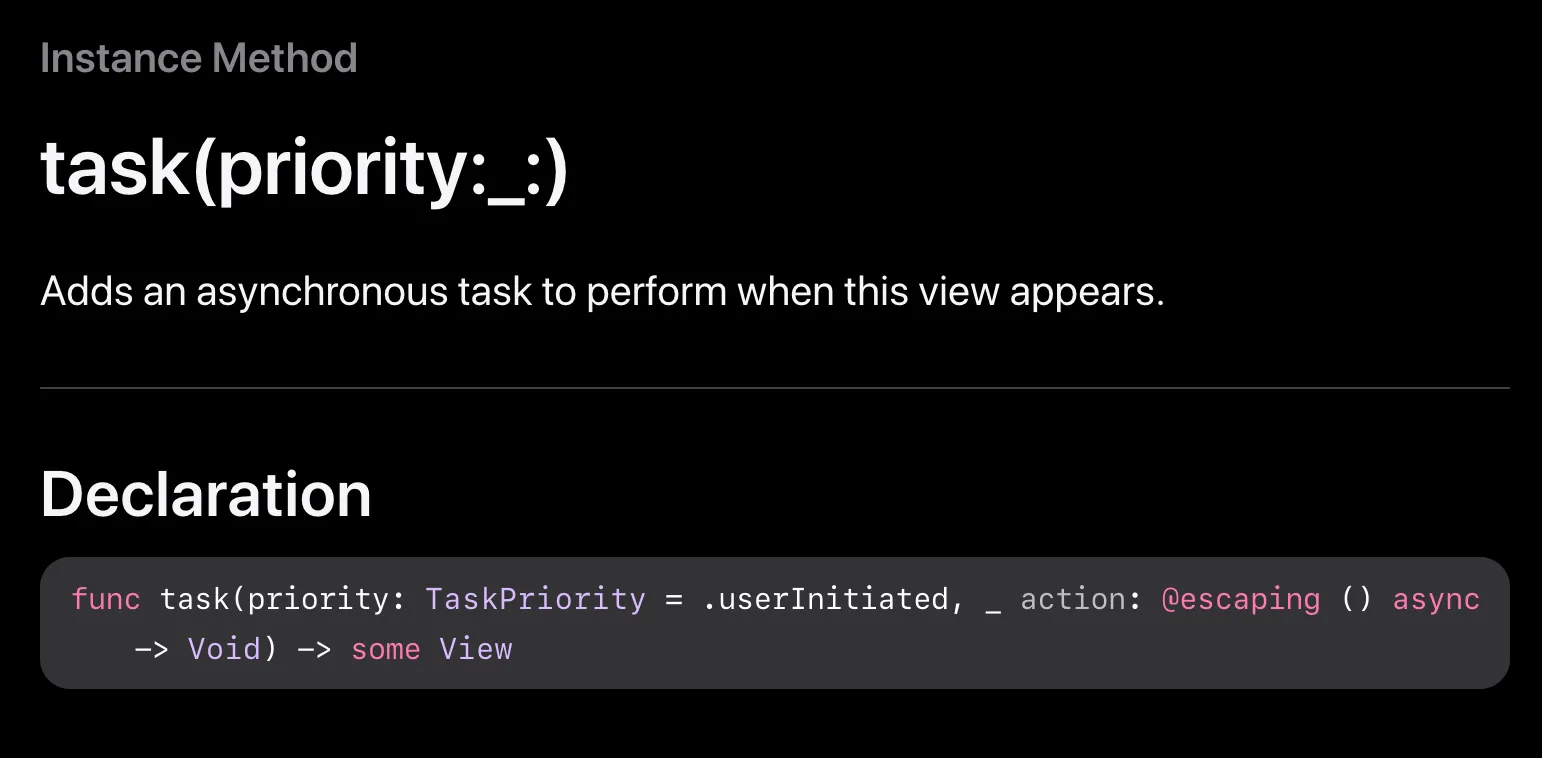Click the task(priority:_:) page title
The image size is (1542, 758).
pyautogui.click(x=304, y=169)
